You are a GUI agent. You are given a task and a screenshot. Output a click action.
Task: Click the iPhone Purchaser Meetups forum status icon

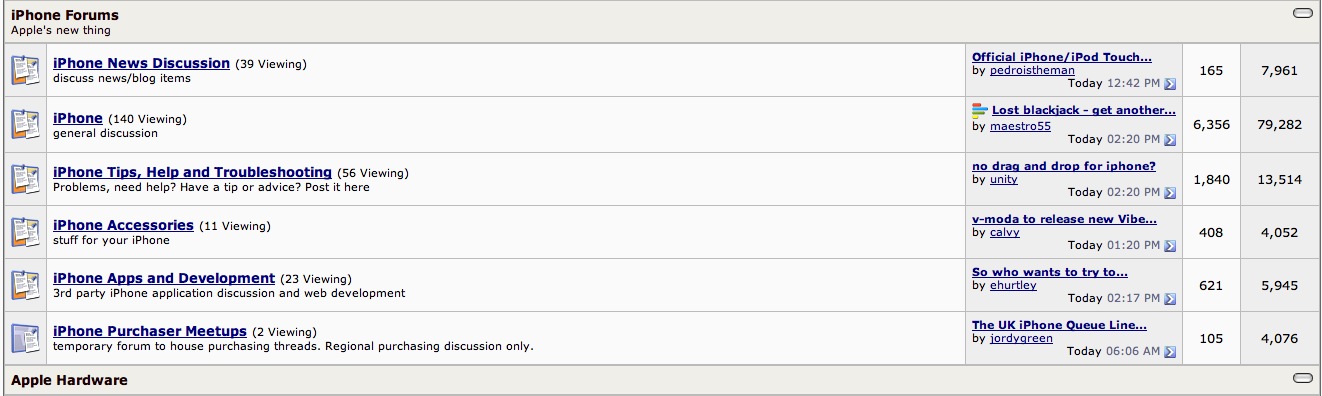coord(25,338)
